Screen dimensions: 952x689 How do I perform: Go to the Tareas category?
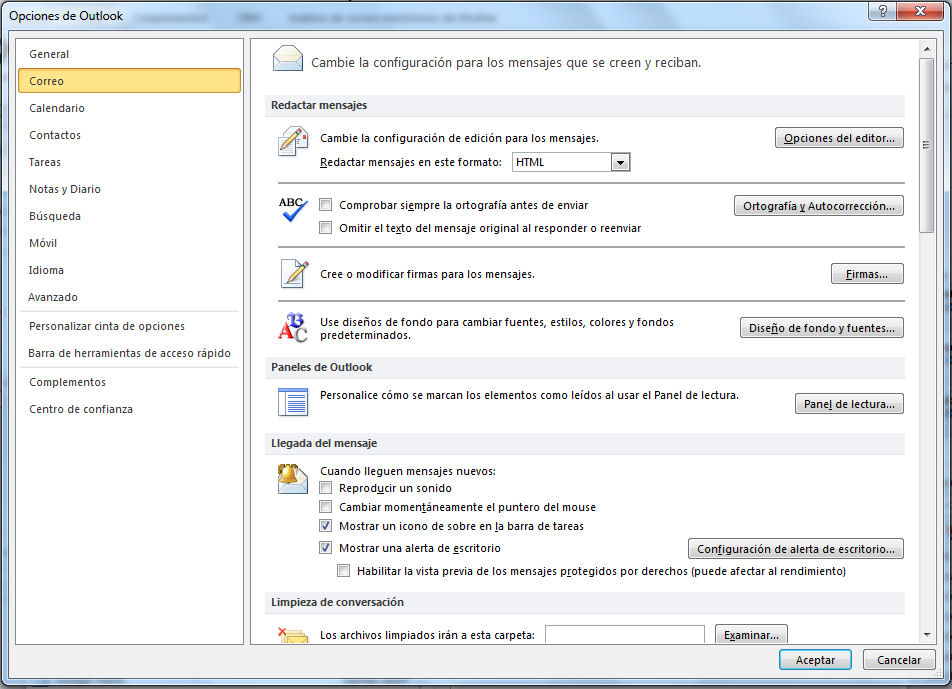point(129,162)
